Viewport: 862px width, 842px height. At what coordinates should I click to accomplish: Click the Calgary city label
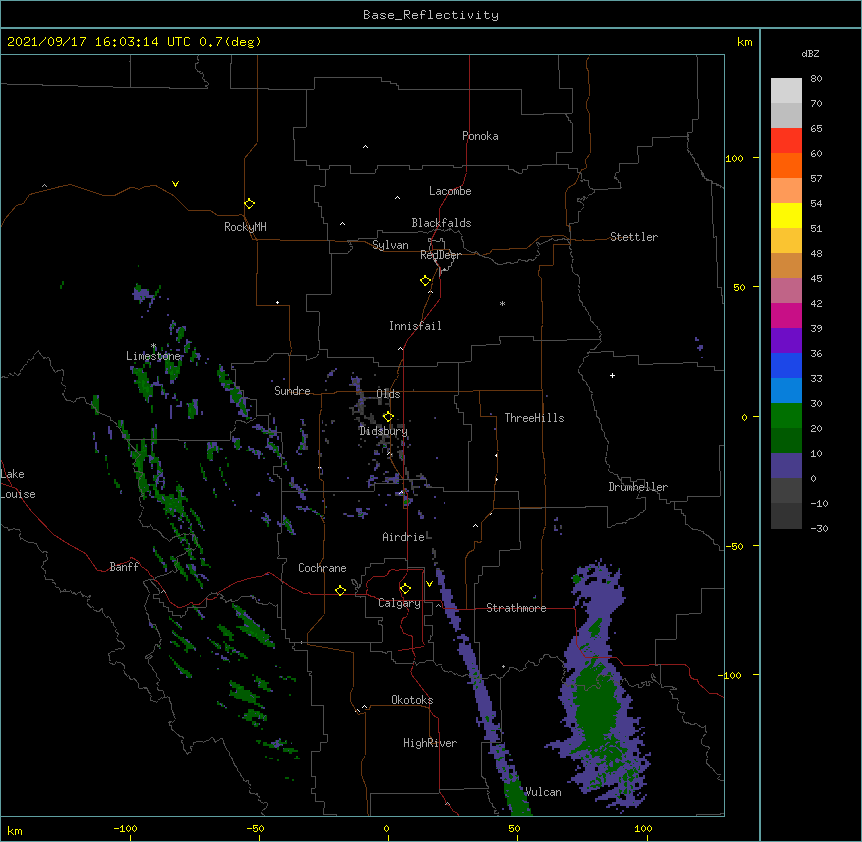point(399,603)
